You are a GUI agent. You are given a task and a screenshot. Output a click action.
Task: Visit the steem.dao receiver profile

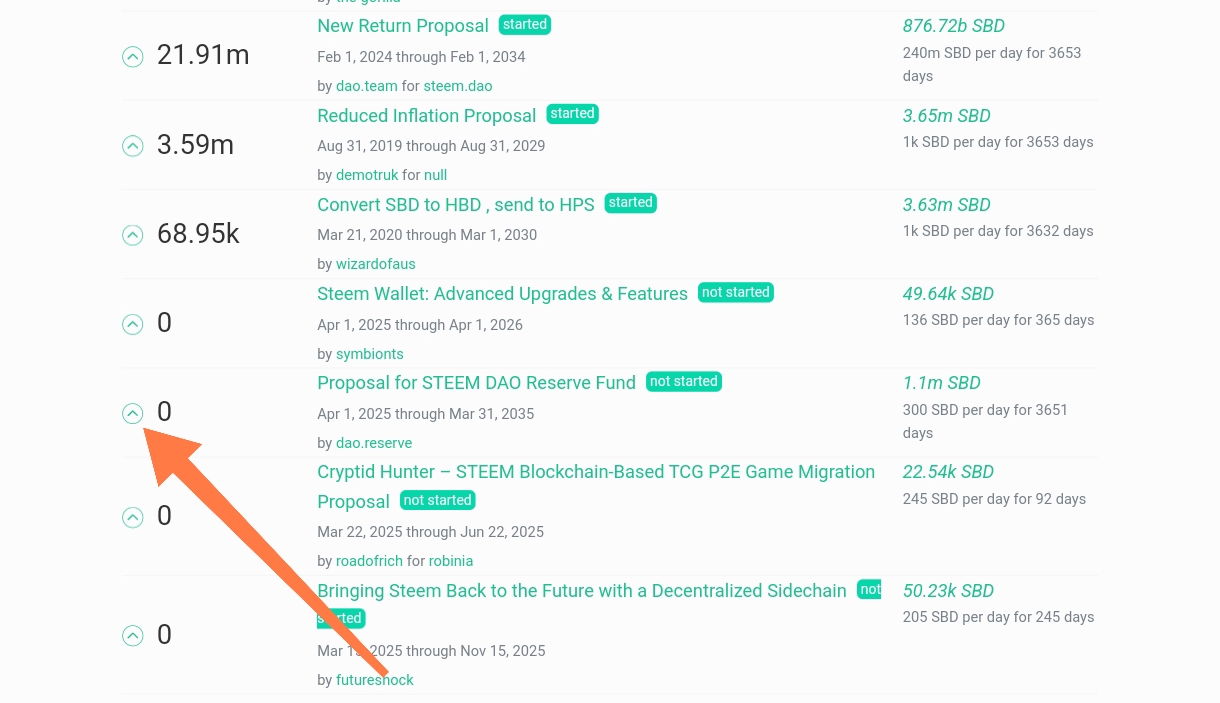(457, 86)
